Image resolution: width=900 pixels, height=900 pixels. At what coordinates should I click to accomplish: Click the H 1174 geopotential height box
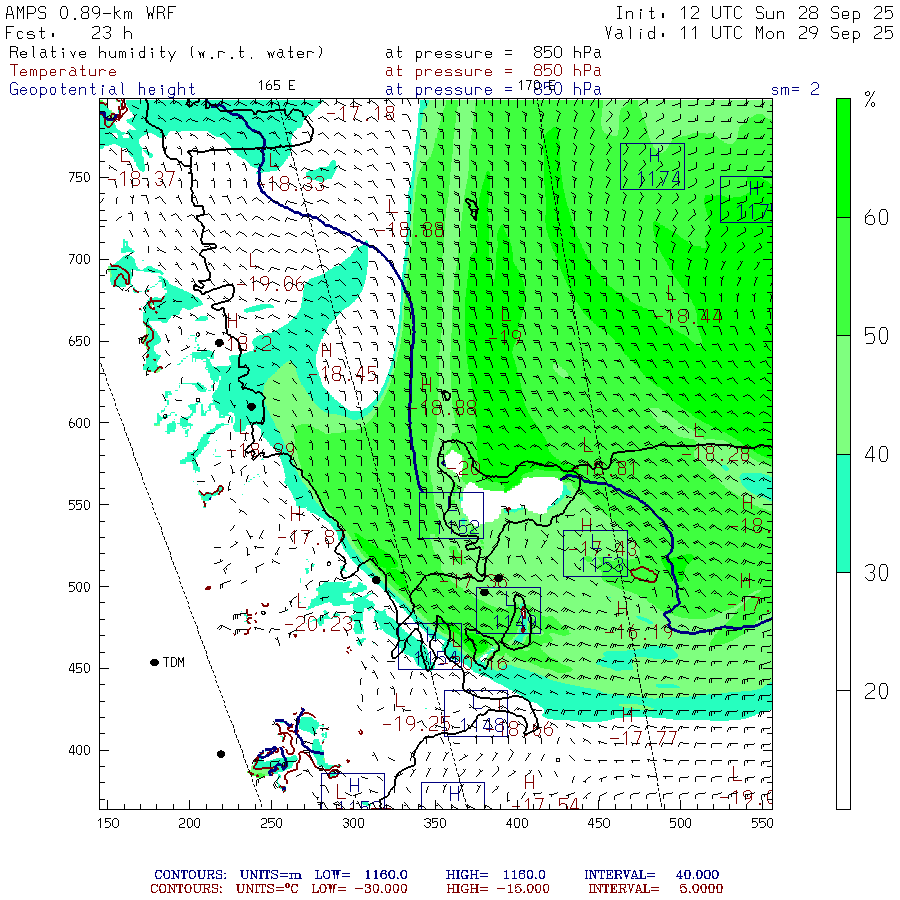click(652, 166)
